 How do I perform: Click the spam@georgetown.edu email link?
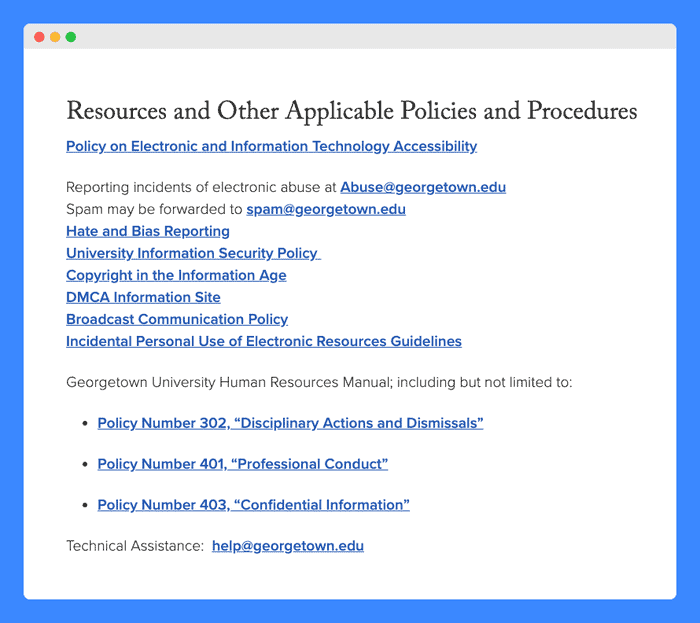(326, 209)
